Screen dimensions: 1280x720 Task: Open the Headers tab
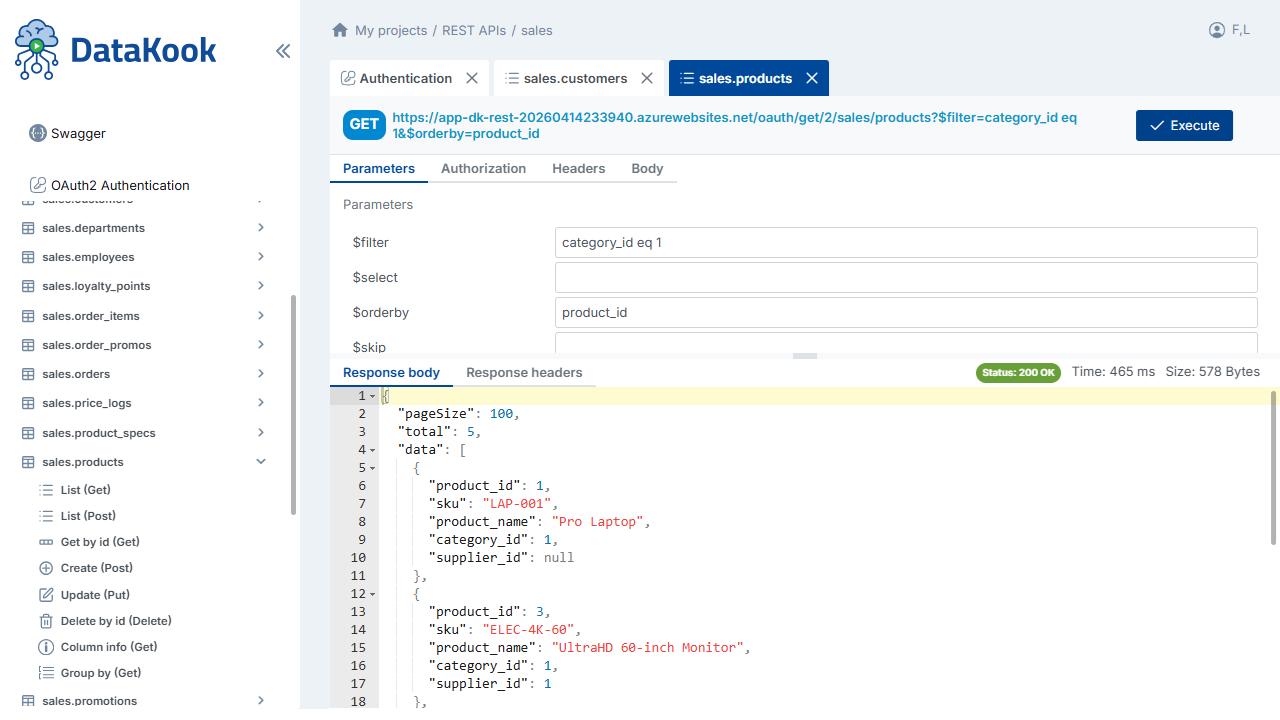pos(579,168)
